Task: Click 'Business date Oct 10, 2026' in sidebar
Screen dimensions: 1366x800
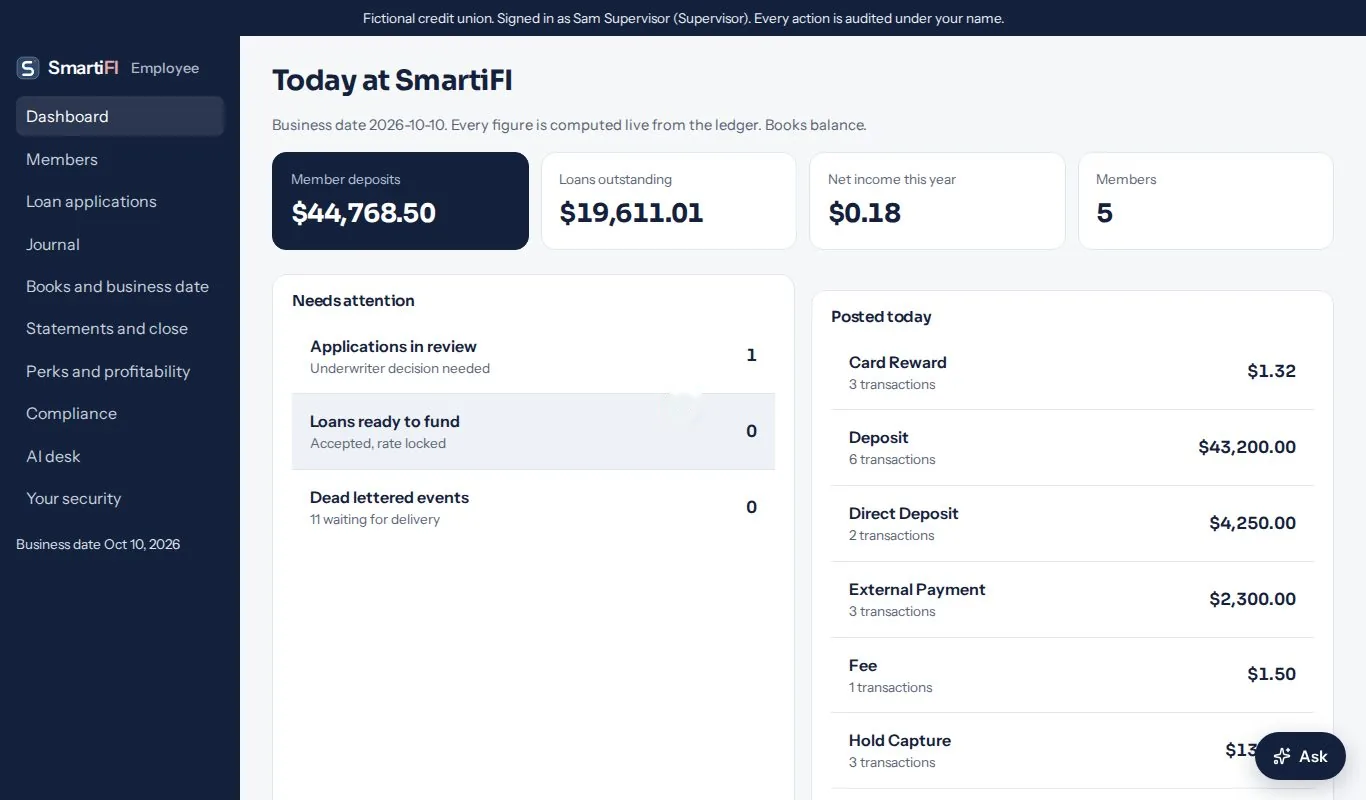Action: (98, 544)
